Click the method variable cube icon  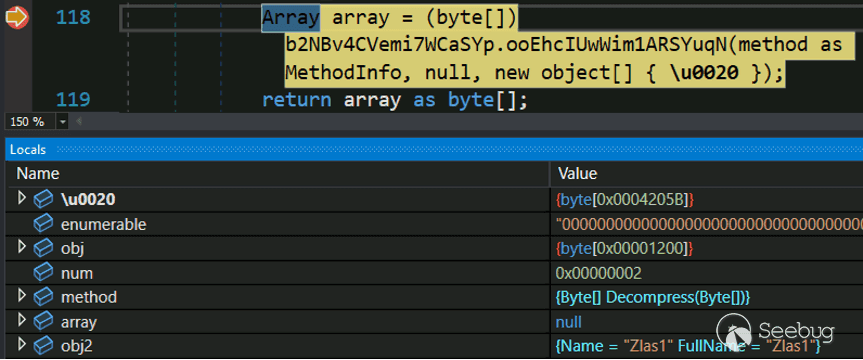(43, 297)
